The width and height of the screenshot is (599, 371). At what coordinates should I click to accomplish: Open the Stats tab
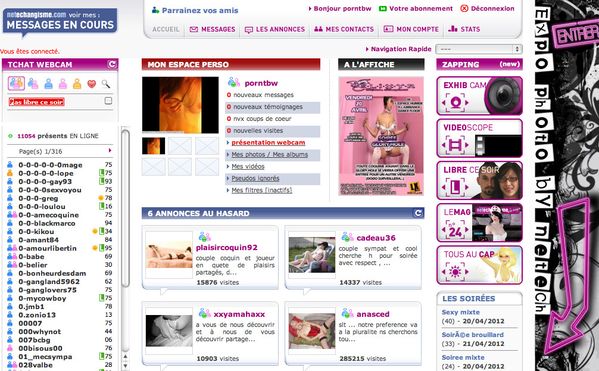coord(470,29)
